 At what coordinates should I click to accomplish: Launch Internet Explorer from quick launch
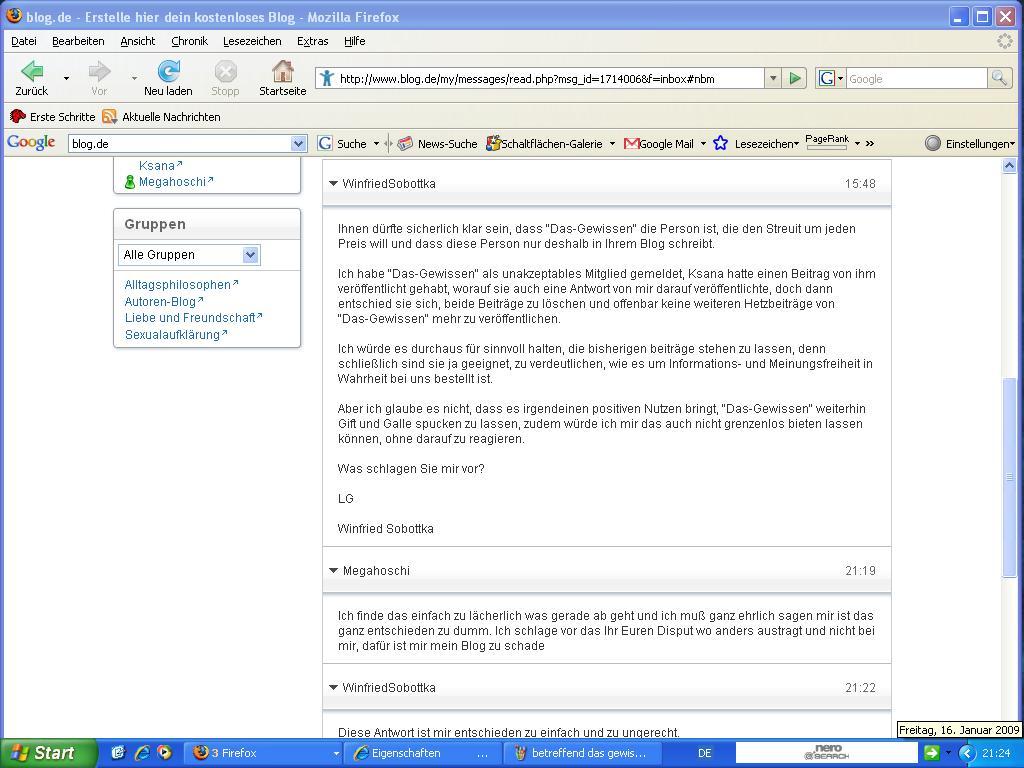tap(142, 753)
